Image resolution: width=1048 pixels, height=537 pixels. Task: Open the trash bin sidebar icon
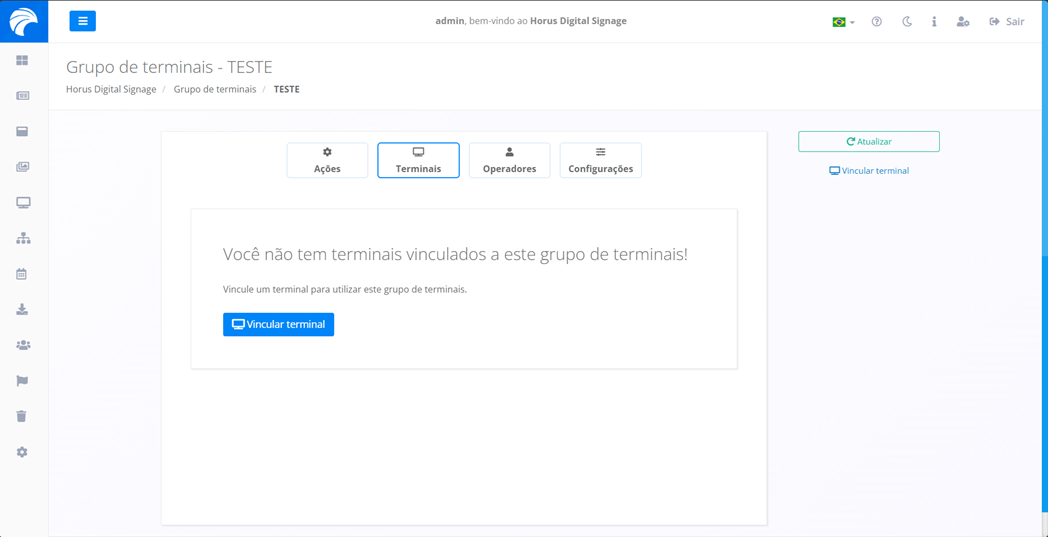(22, 416)
